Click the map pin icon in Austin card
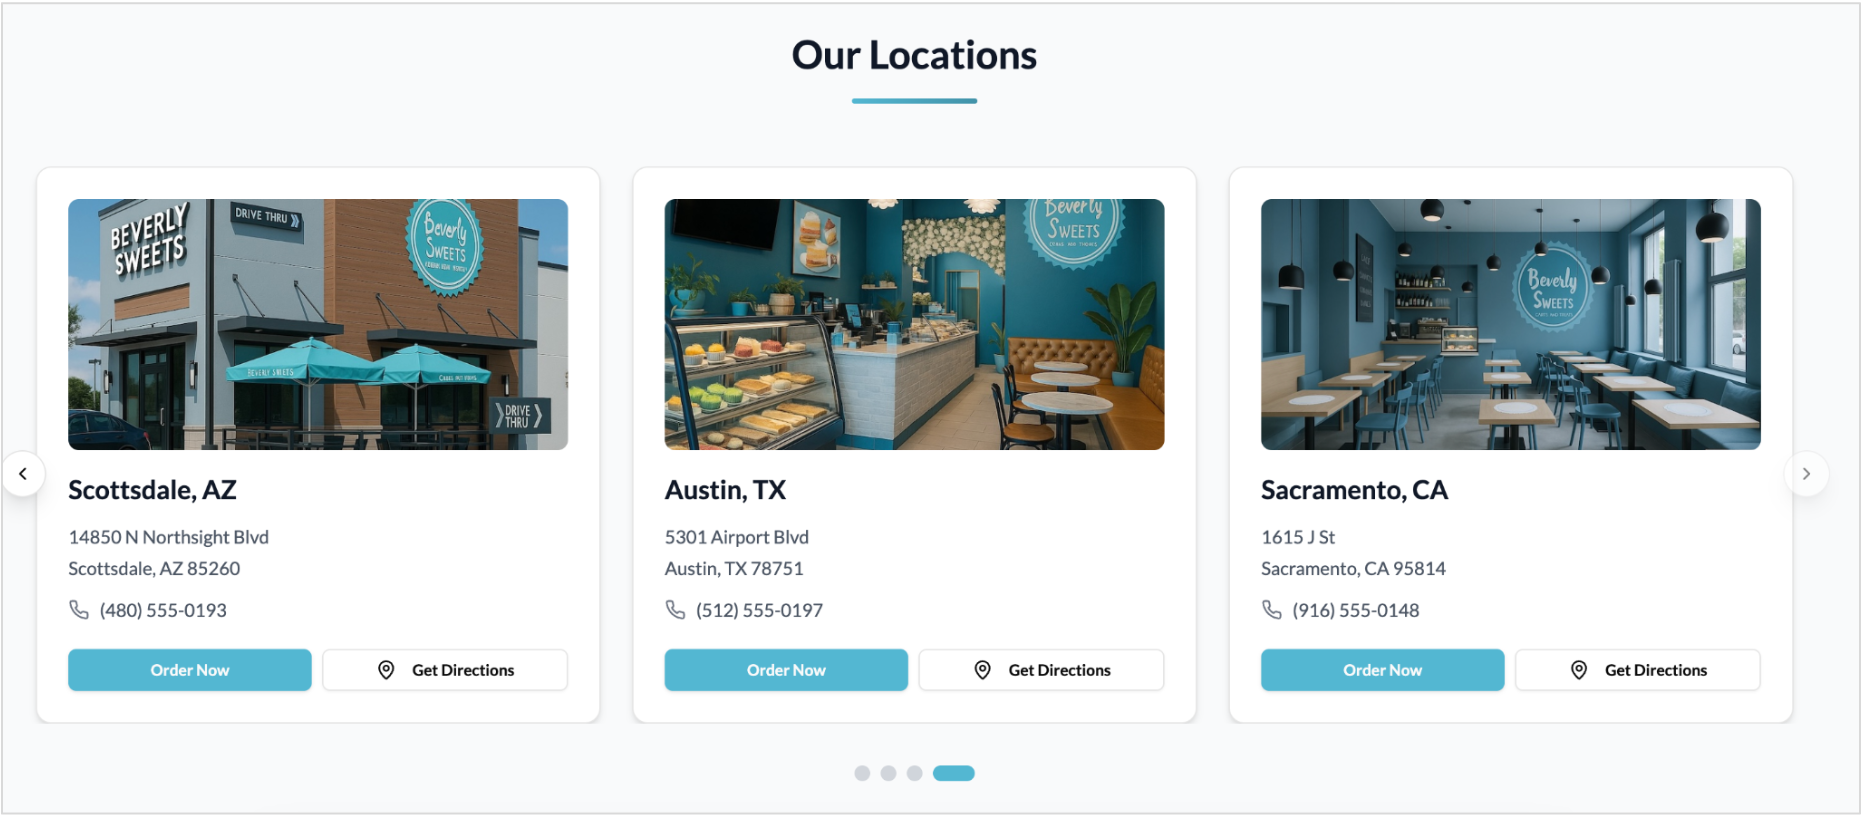The width and height of the screenshot is (1863, 815). 983,670
